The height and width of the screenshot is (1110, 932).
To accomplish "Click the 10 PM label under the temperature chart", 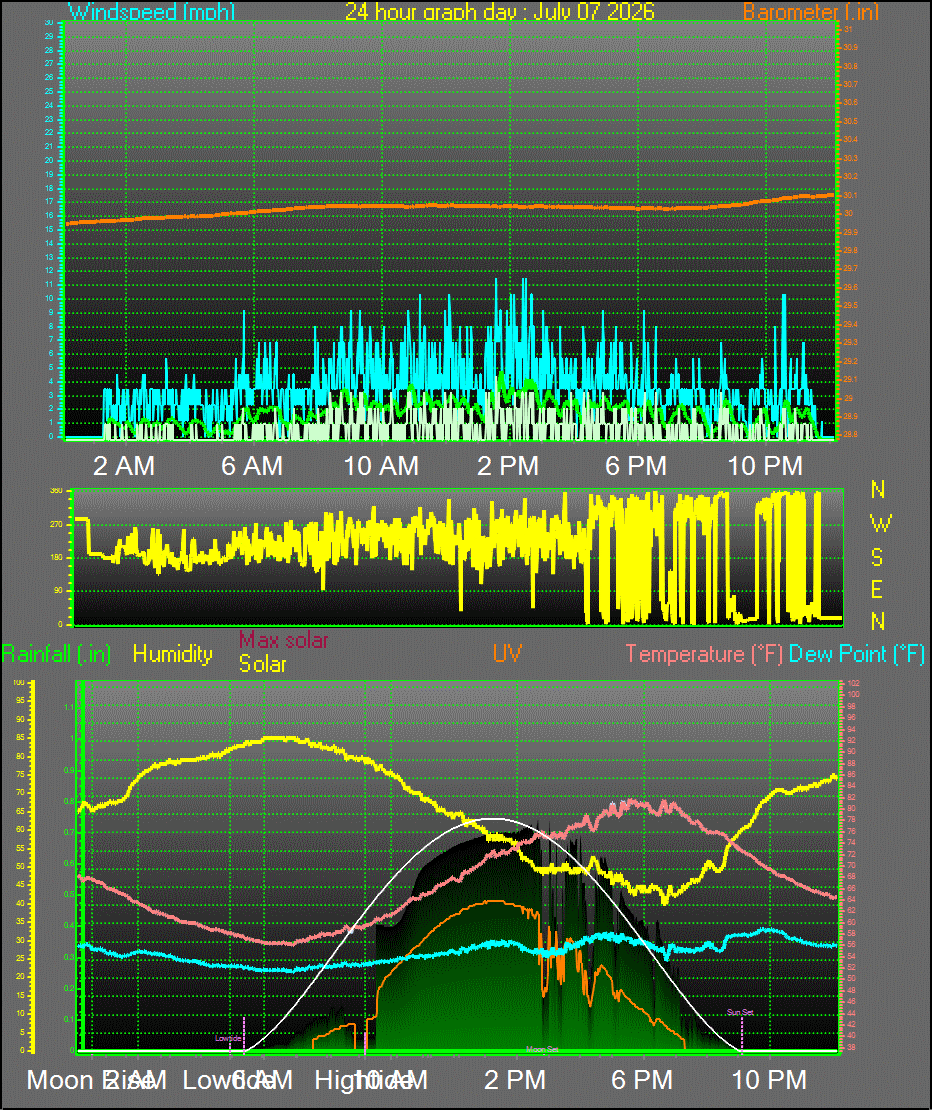I will 769,1080.
